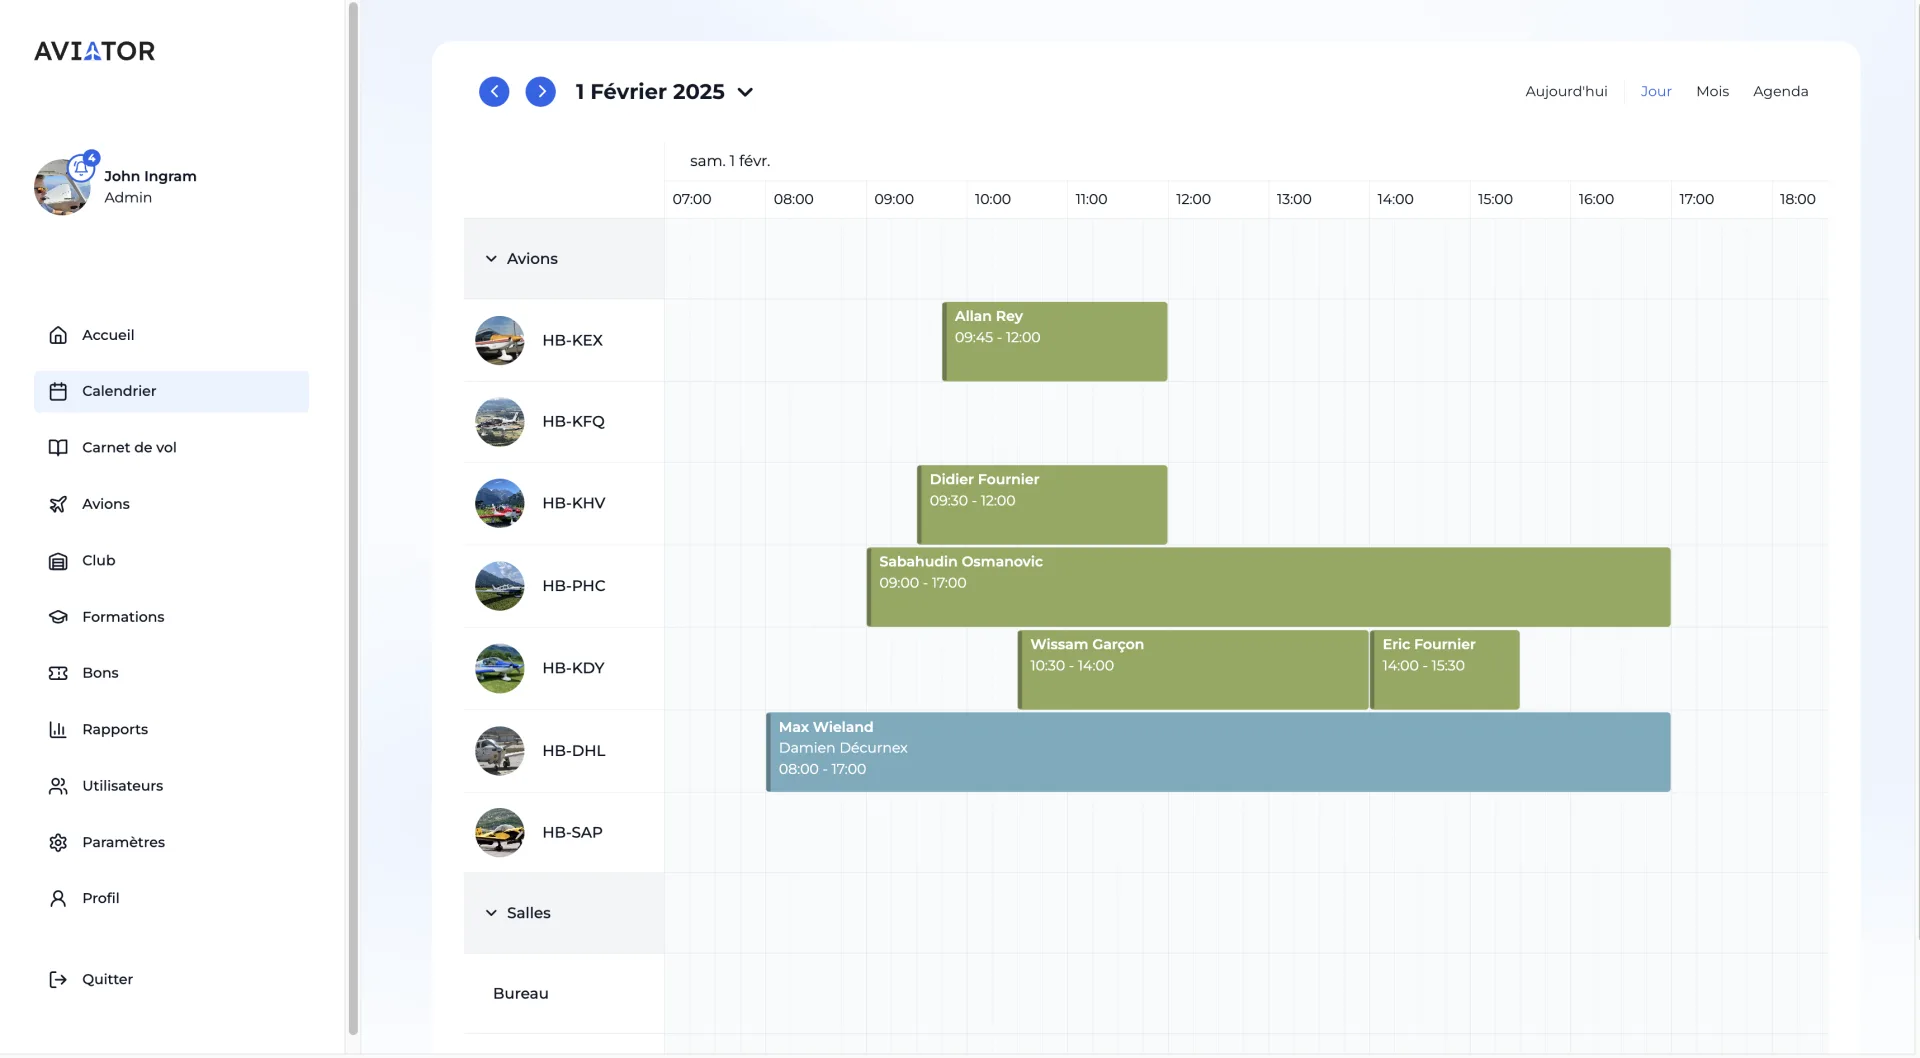The height and width of the screenshot is (1058, 1920).
Task: Open Accueil home icon in sidebar
Action: [x=58, y=335]
